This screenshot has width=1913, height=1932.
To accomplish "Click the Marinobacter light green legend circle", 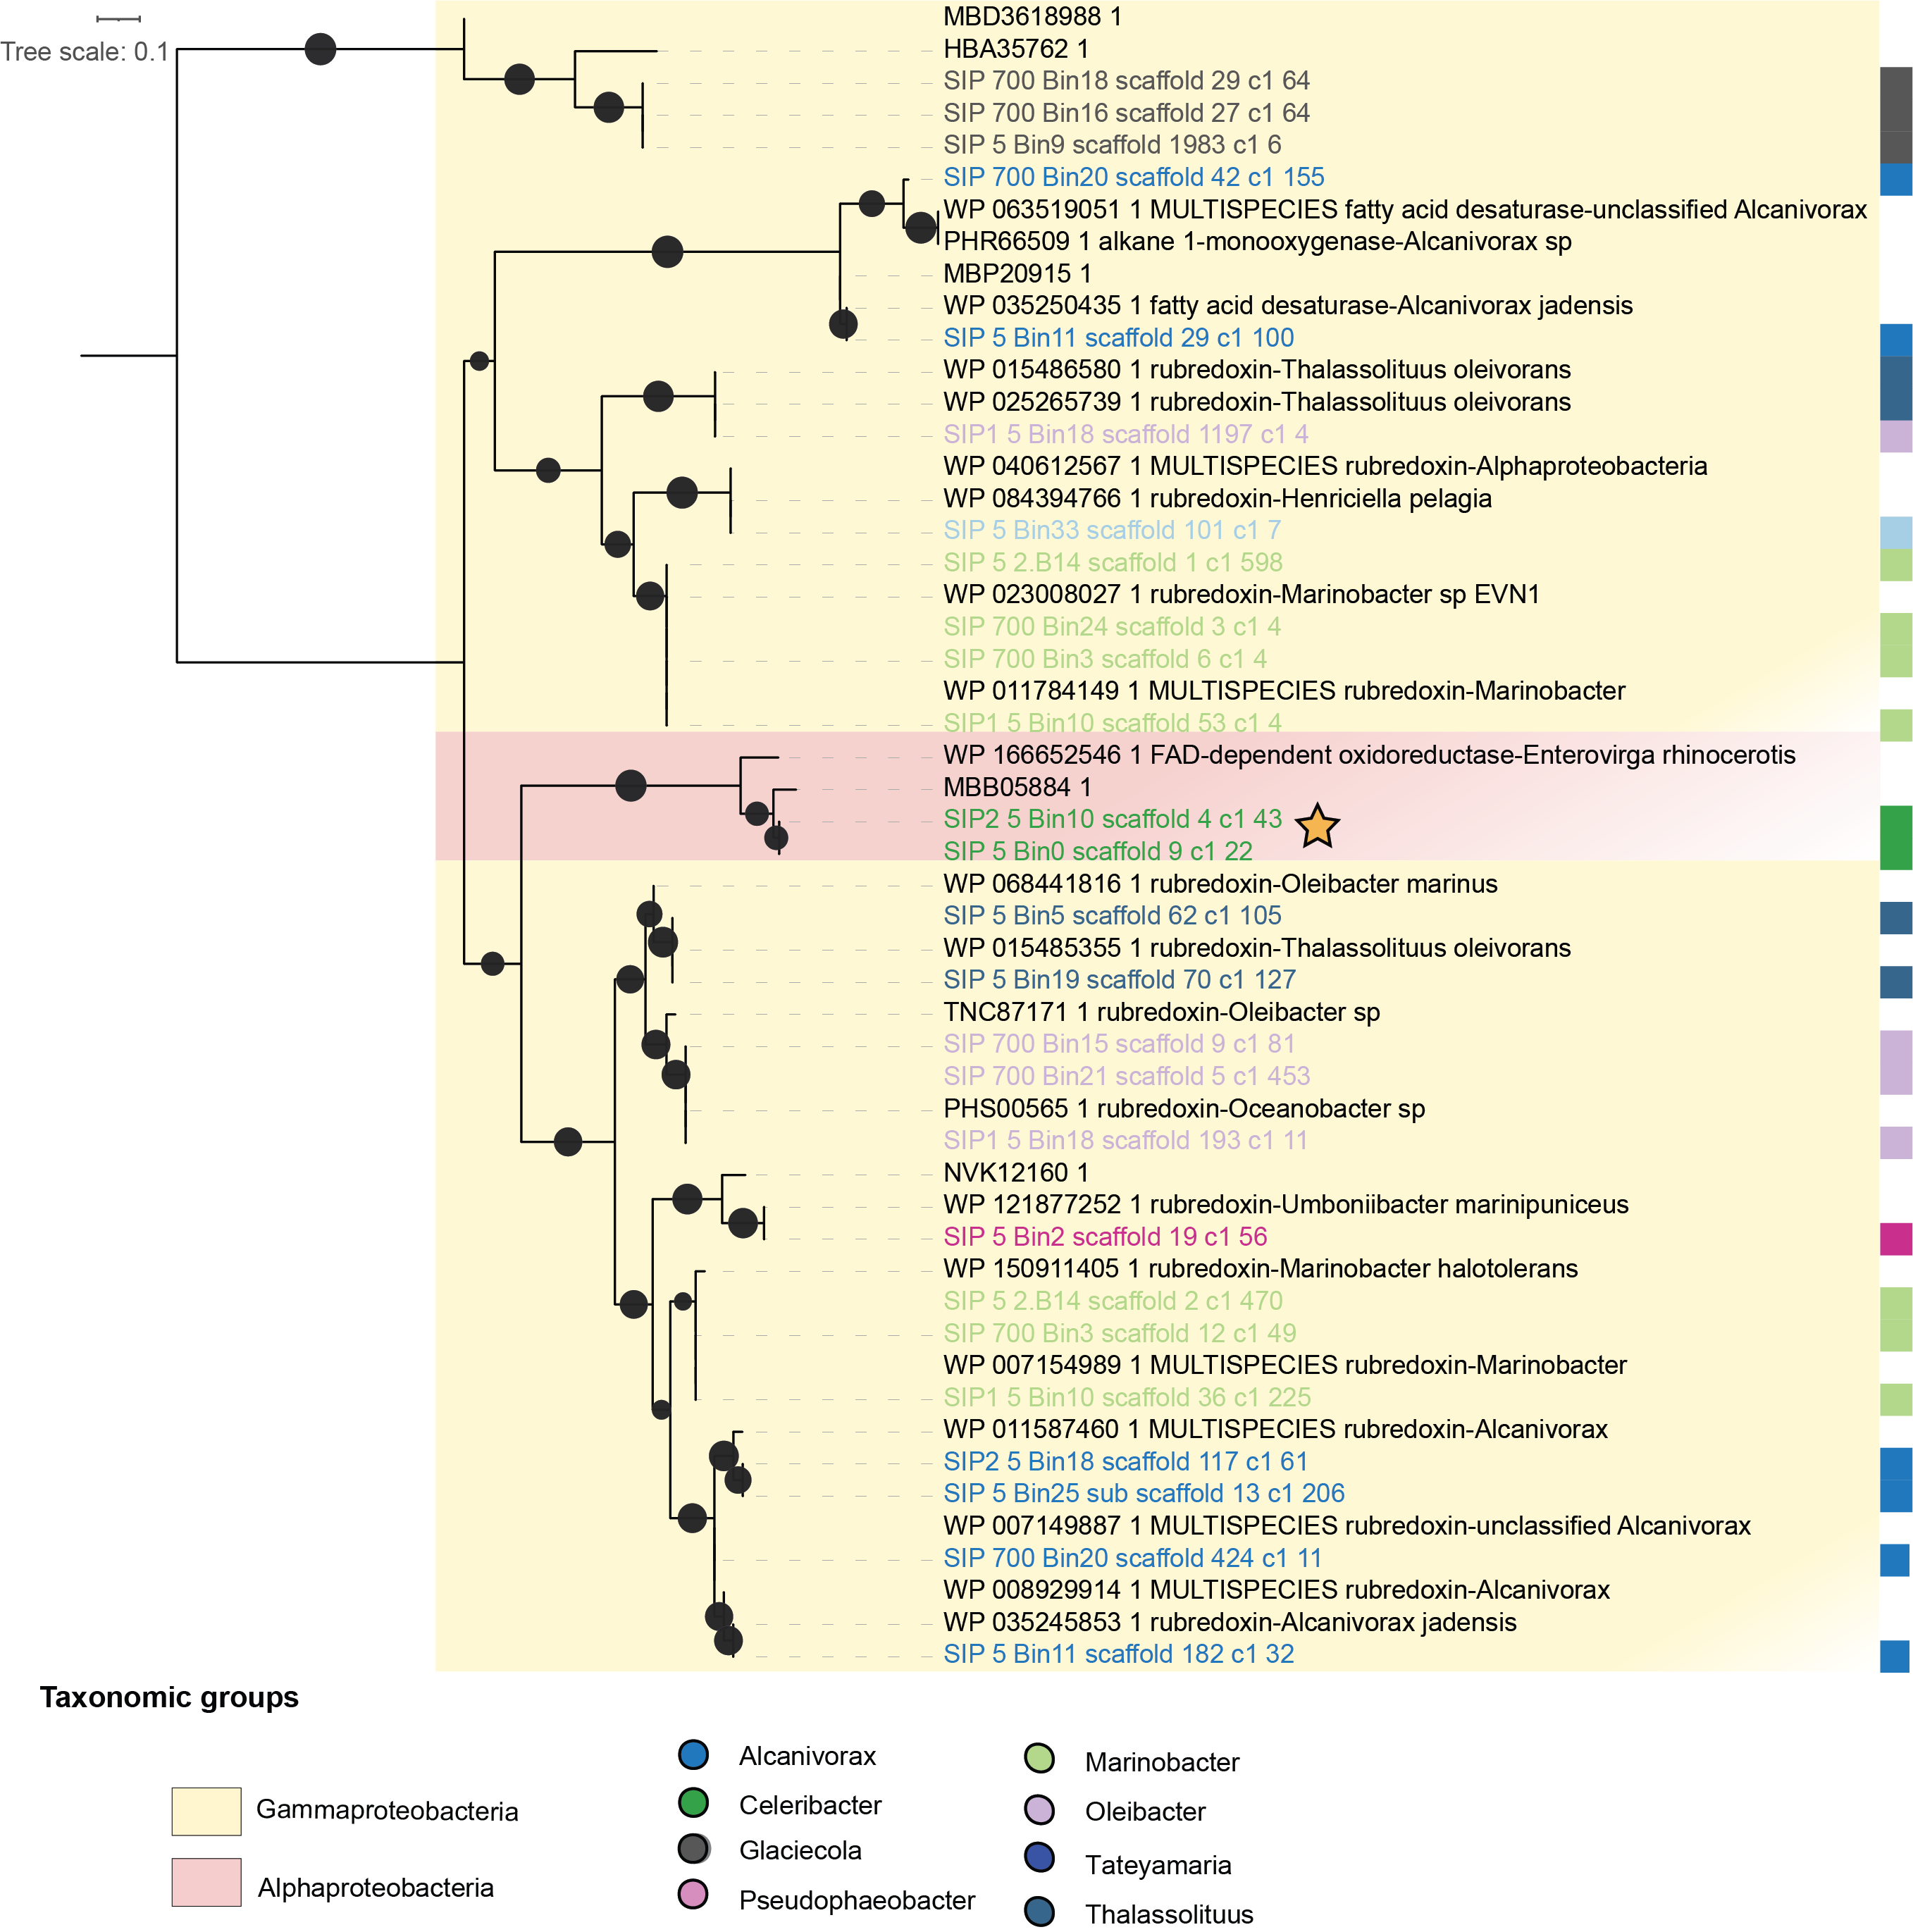I will 1039,1758.
